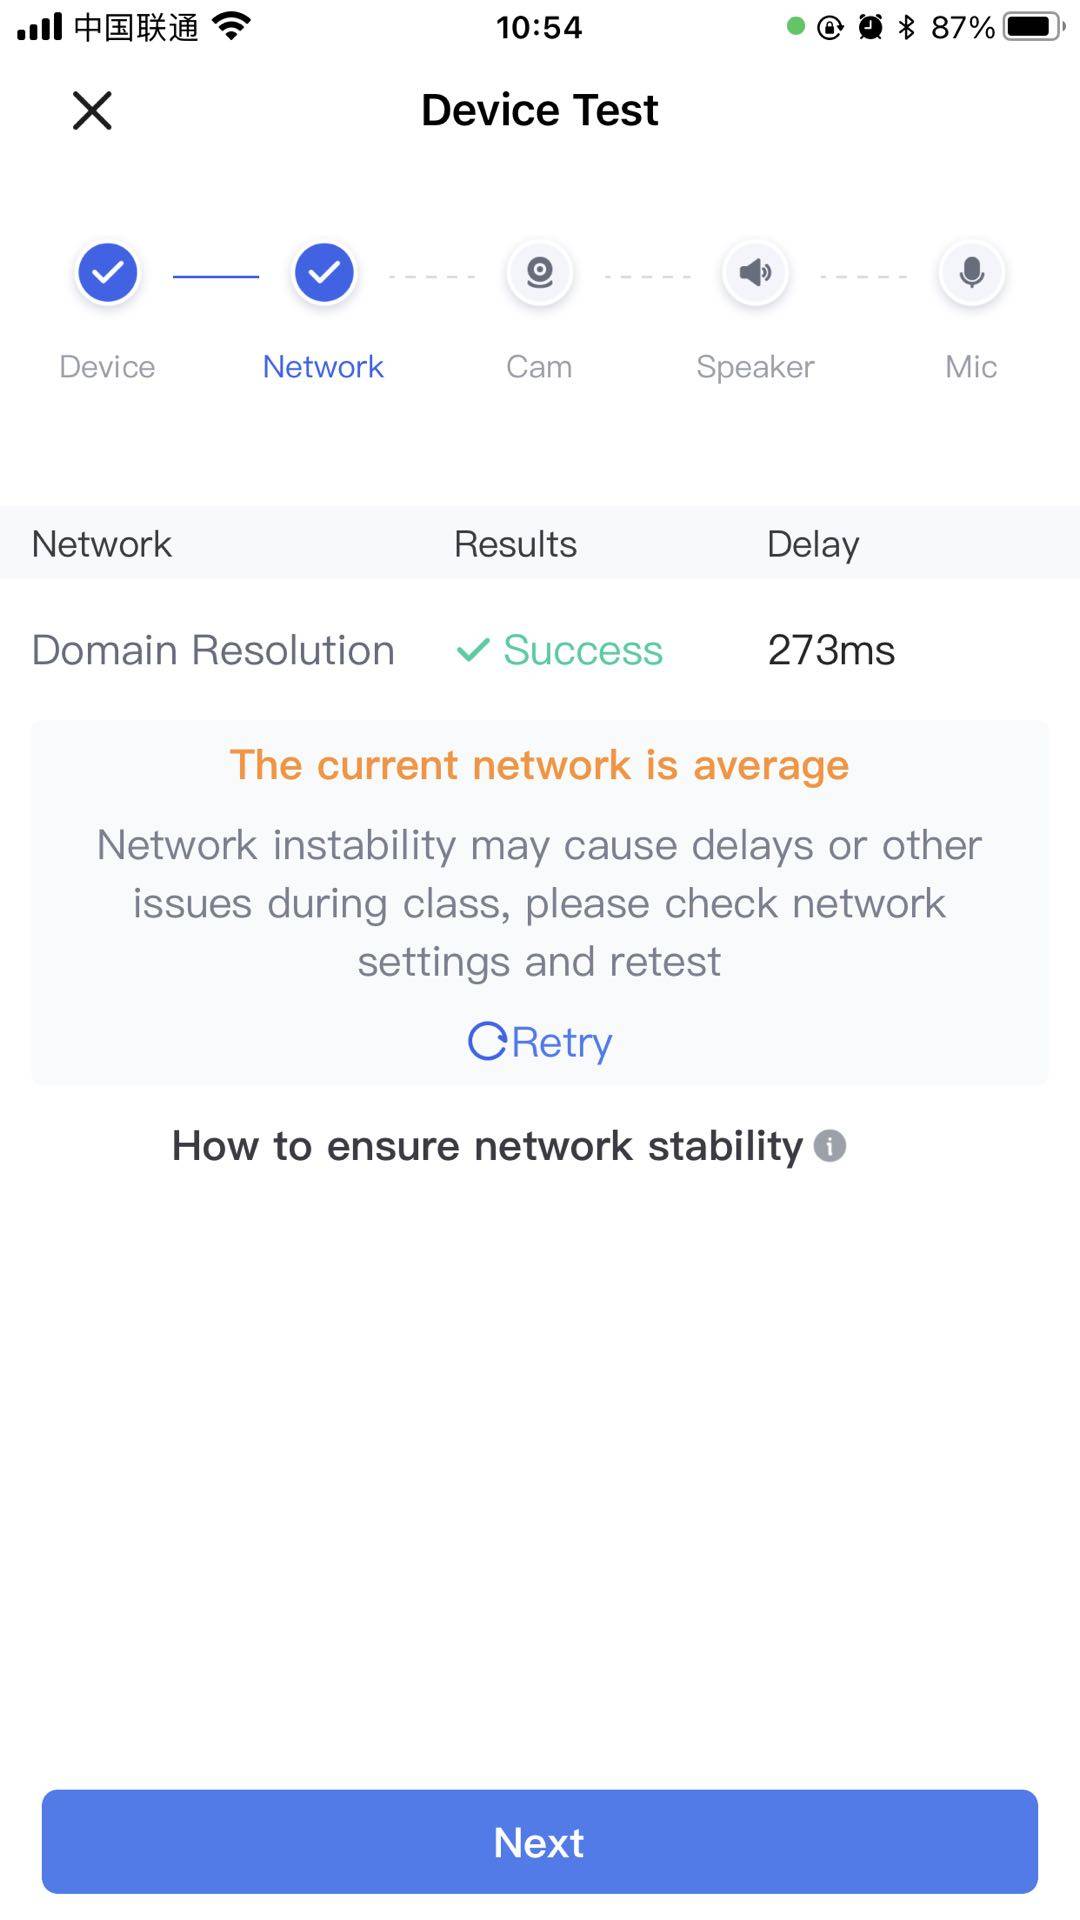Tap the battery indicator in status bar
The height and width of the screenshot is (1920, 1080).
point(1034,27)
